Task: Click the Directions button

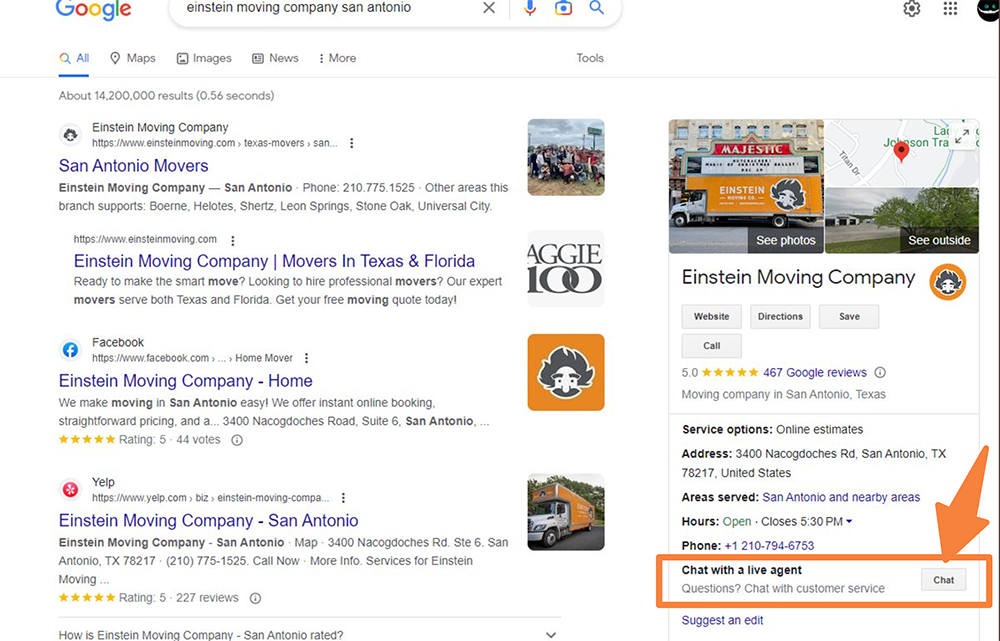Action: click(780, 316)
